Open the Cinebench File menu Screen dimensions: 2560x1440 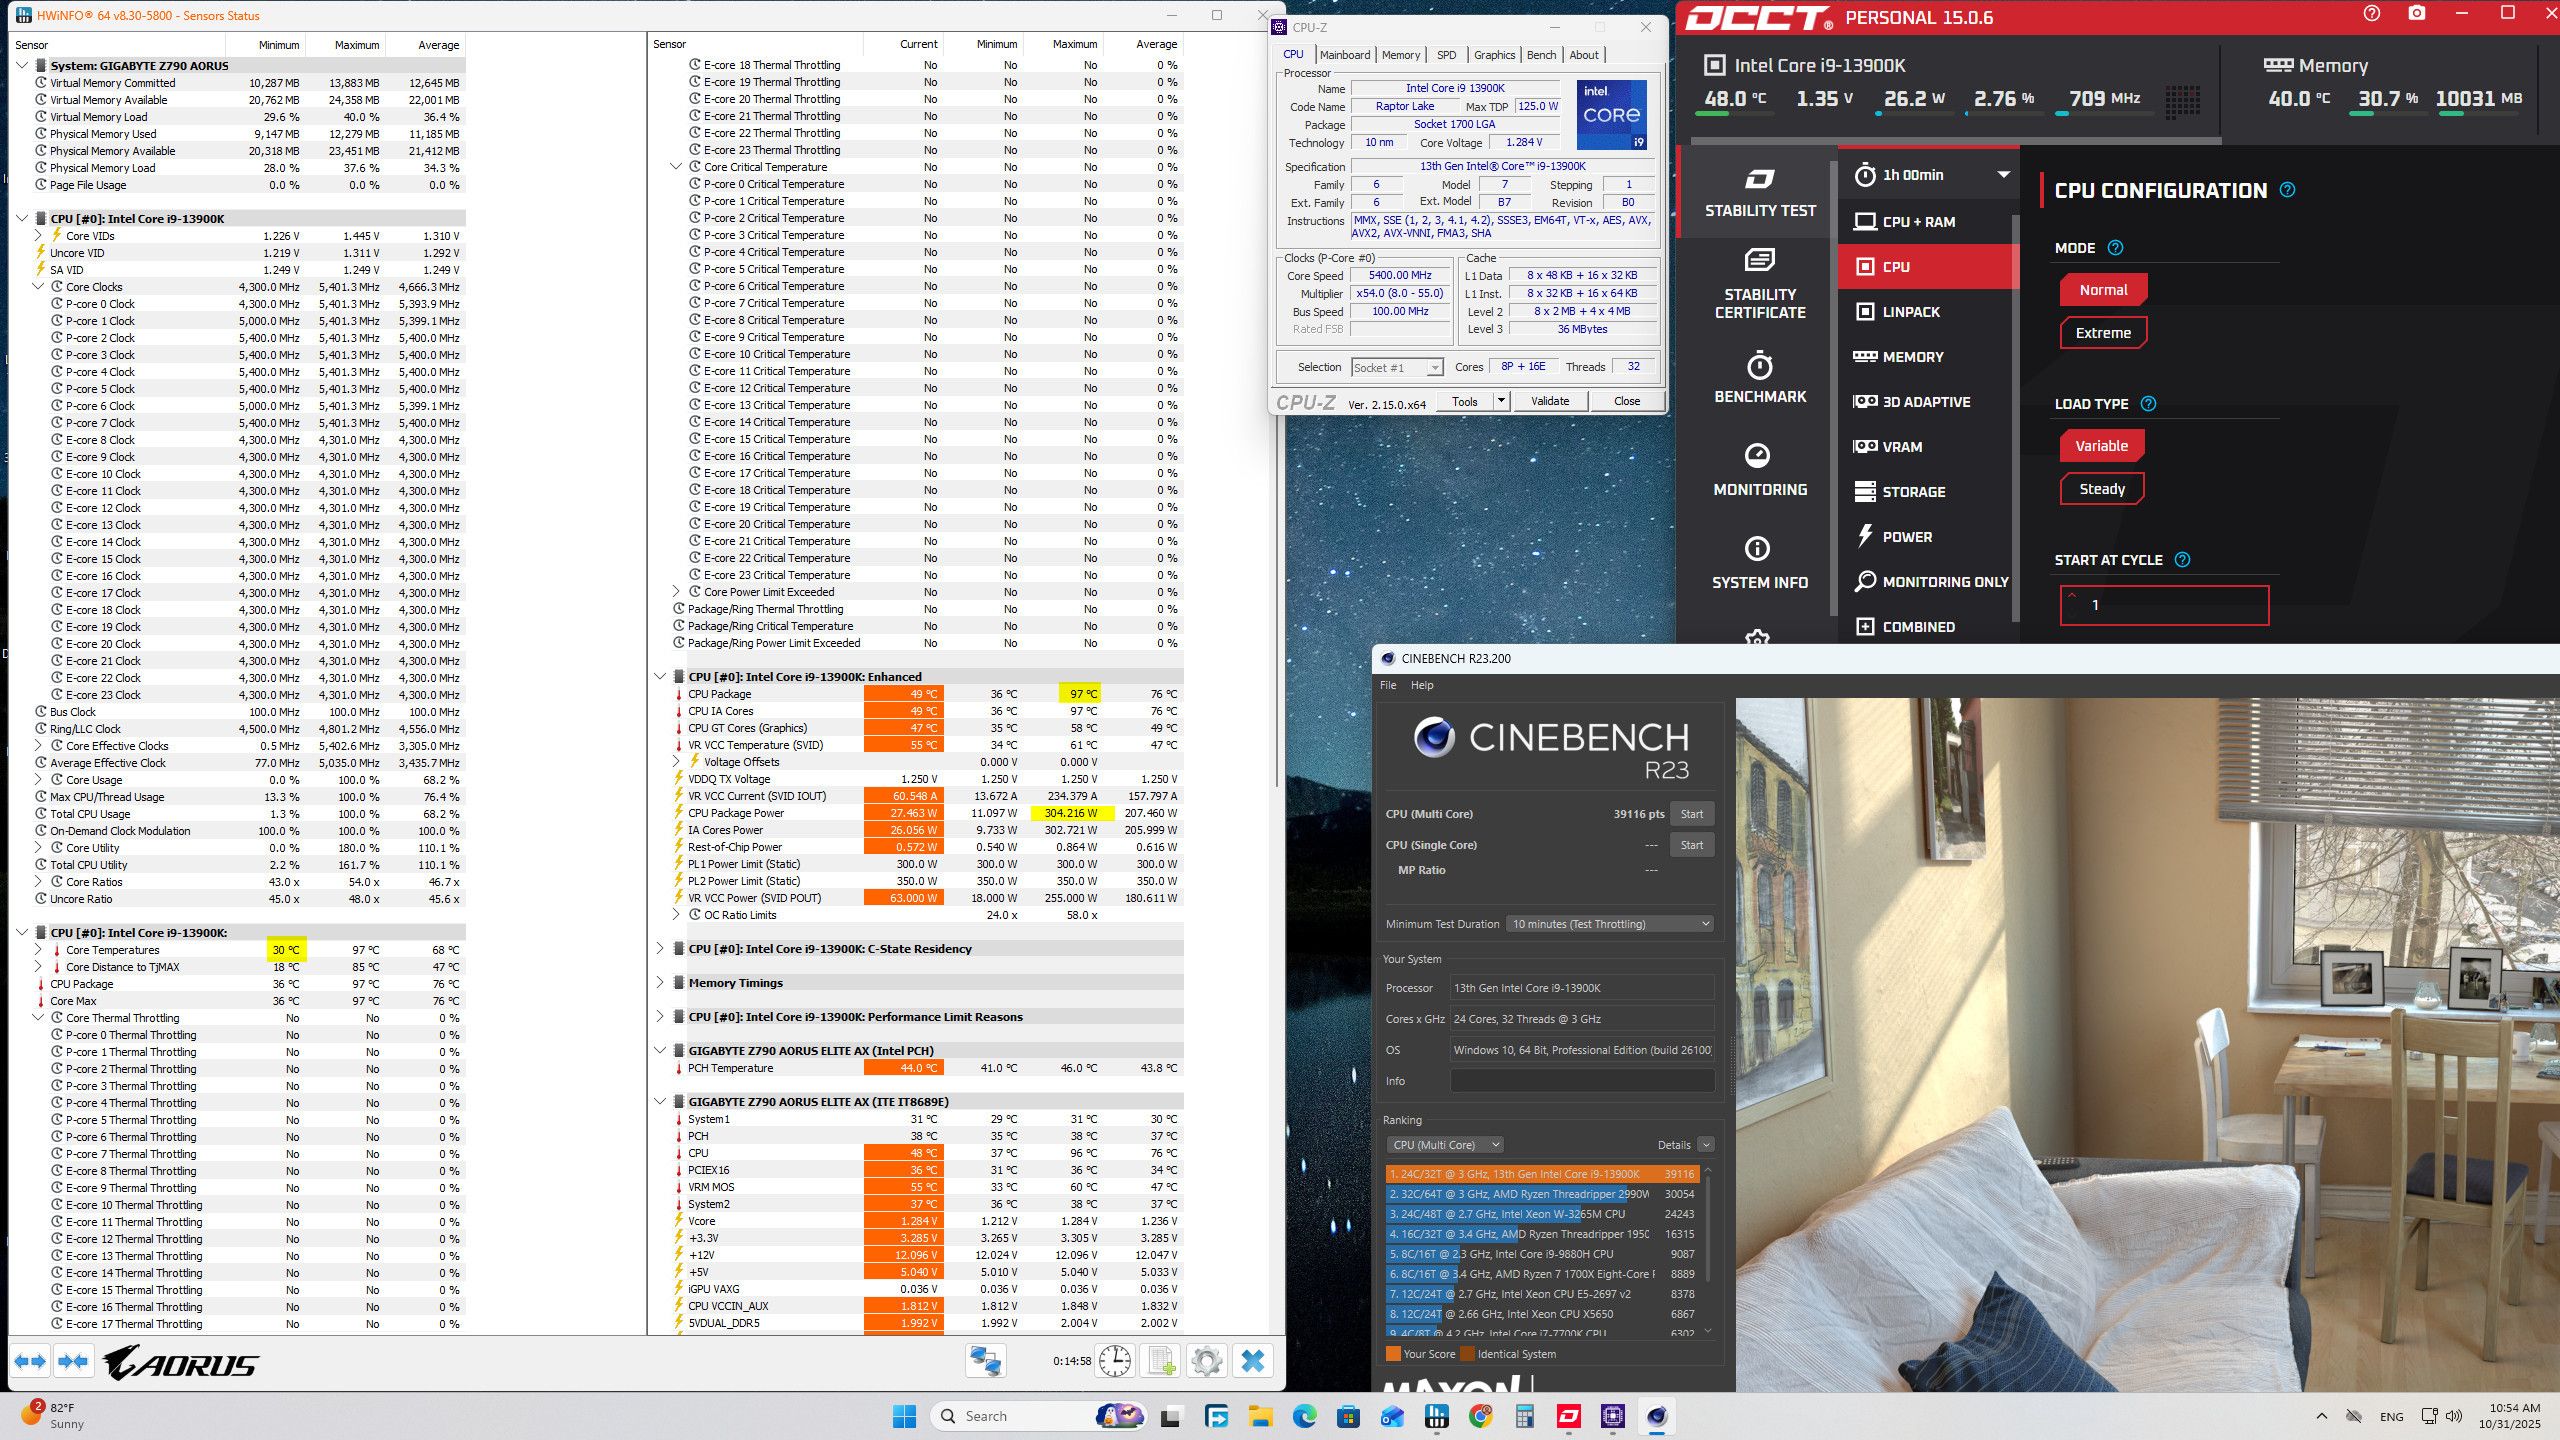pos(1388,685)
